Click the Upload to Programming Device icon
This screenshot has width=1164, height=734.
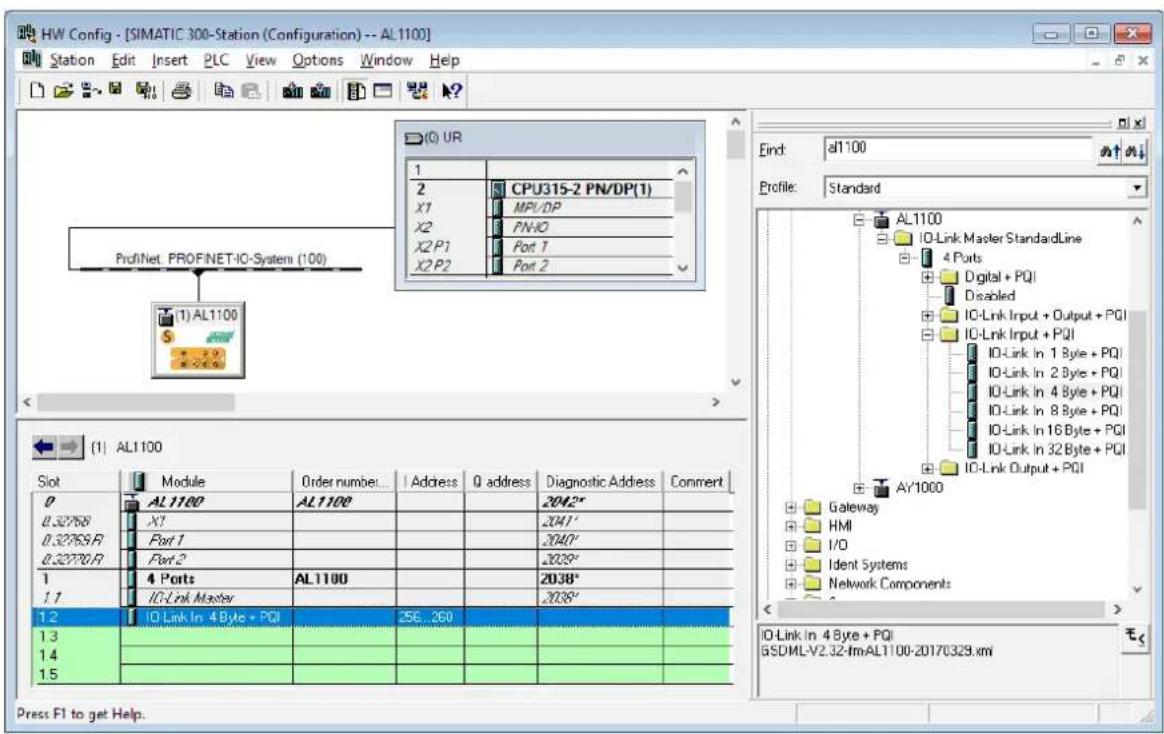(x=321, y=91)
